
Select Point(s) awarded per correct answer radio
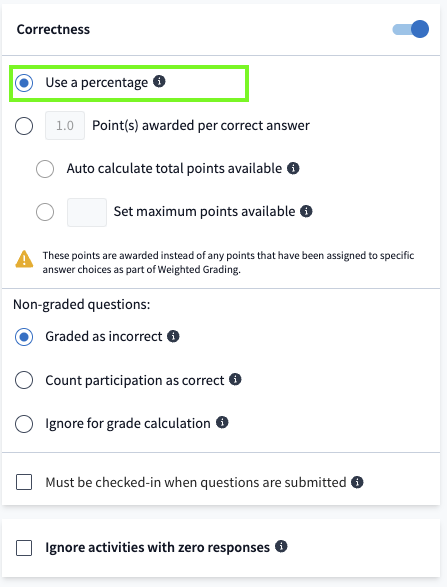[24, 126]
